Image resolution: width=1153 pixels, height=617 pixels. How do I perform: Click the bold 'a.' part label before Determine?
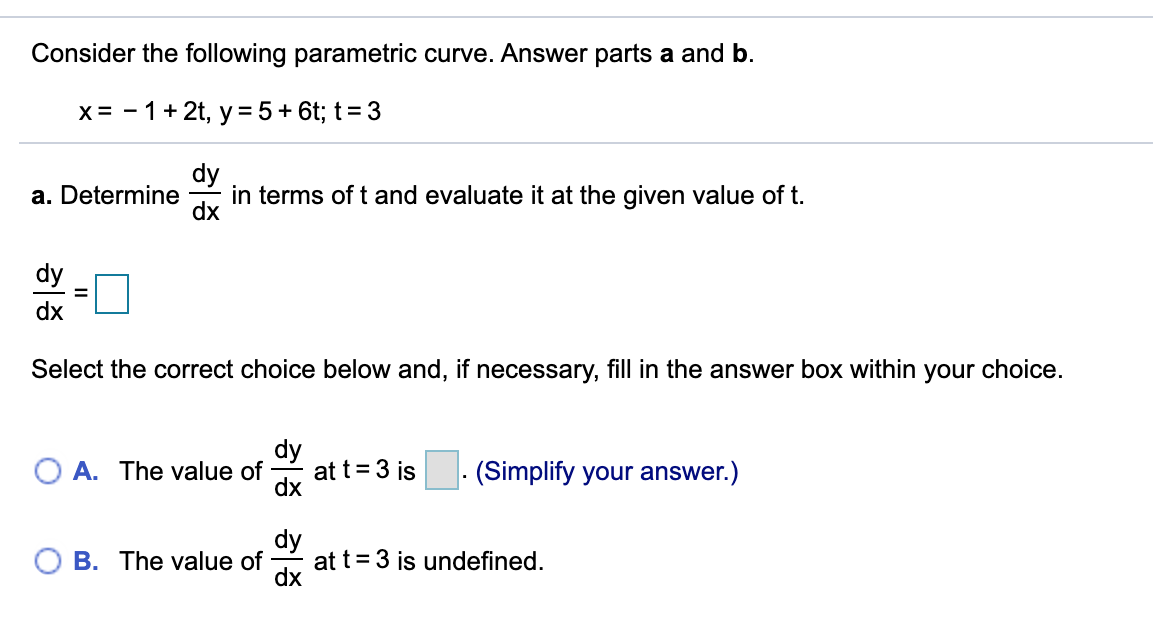(x=42, y=196)
